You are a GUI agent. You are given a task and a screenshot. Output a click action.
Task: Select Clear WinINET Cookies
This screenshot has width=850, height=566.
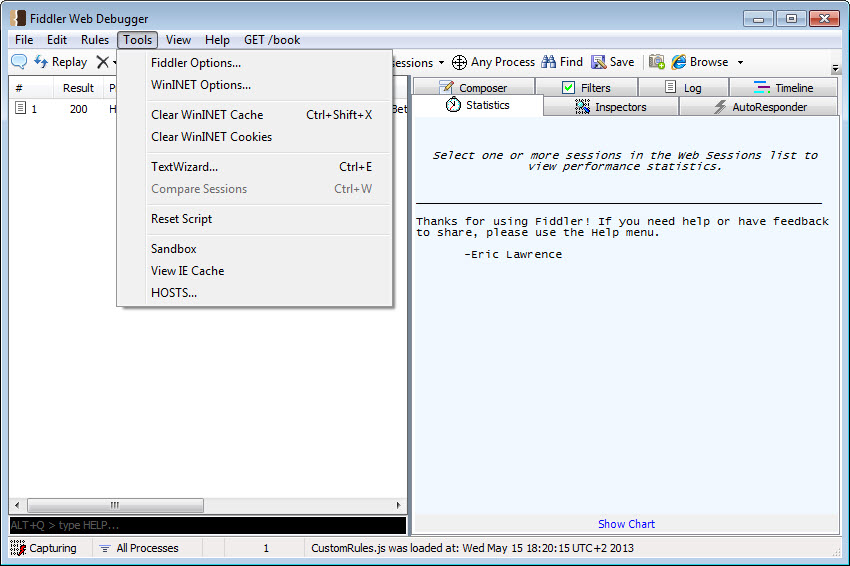[x=254, y=137]
